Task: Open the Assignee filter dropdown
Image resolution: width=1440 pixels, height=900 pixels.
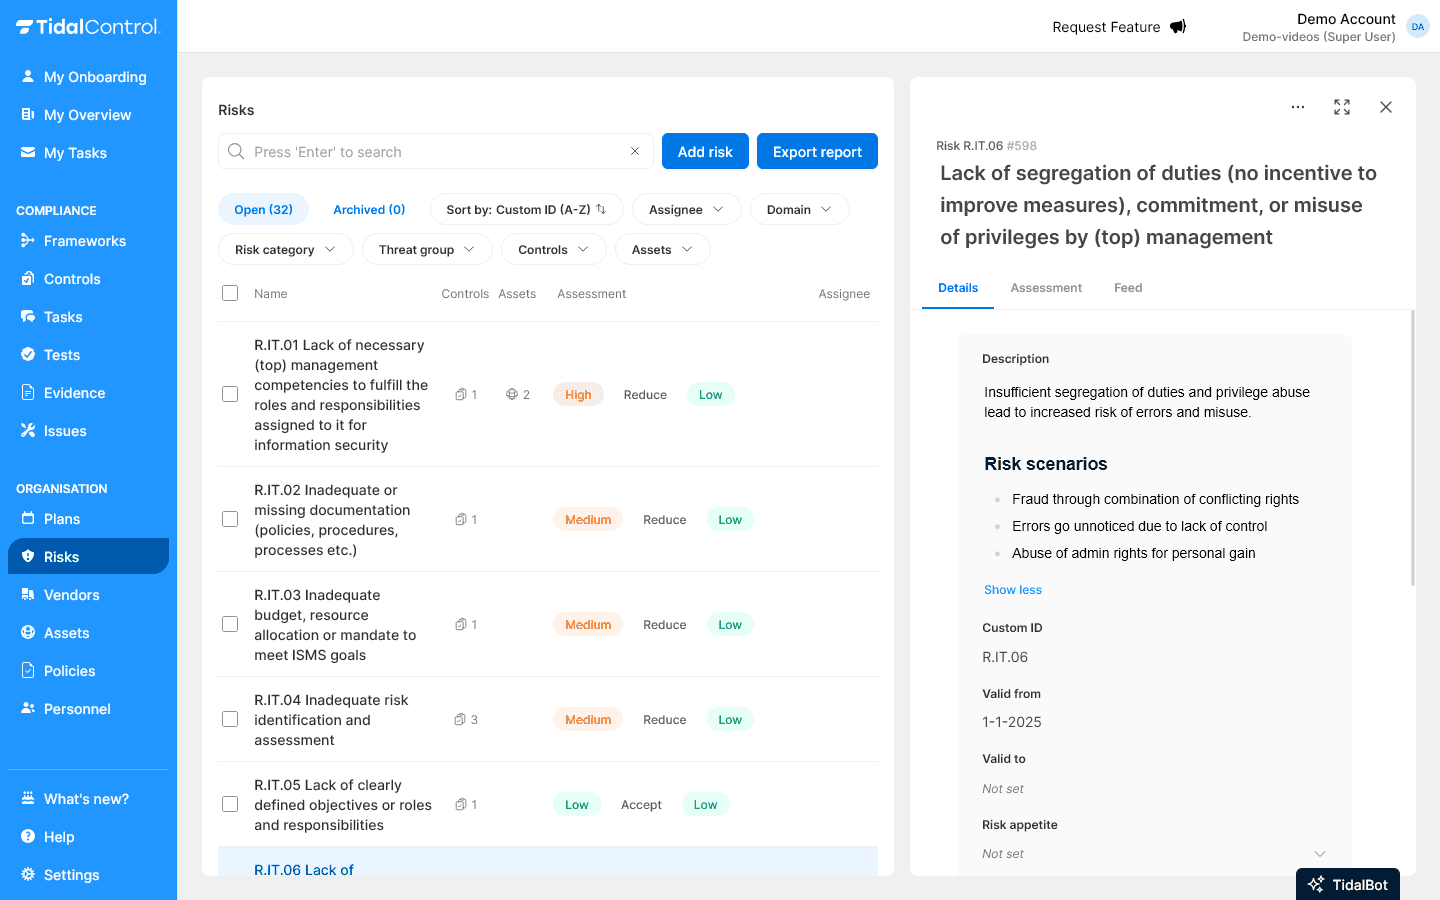Action: [686, 209]
